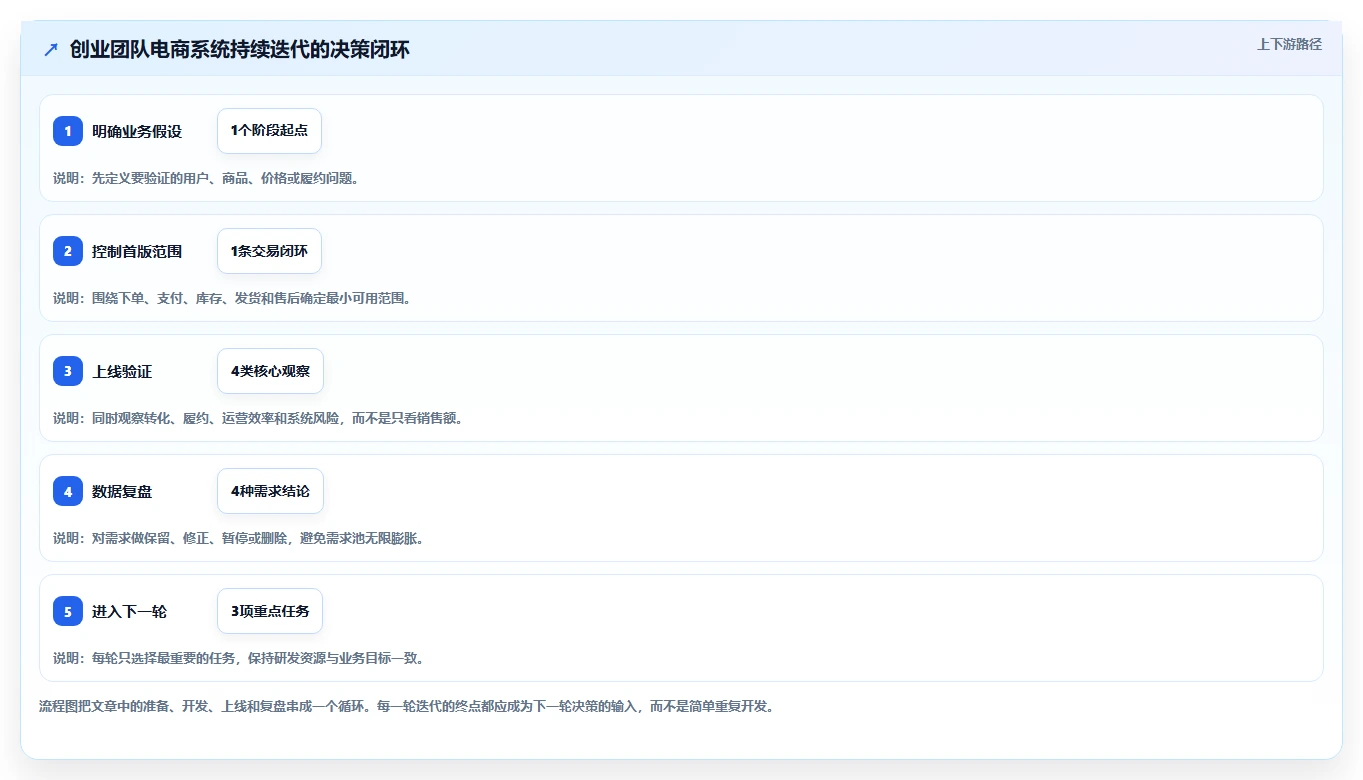The width and height of the screenshot is (1363, 780).
Task: Click step number 2 badge
Action: pos(68,251)
